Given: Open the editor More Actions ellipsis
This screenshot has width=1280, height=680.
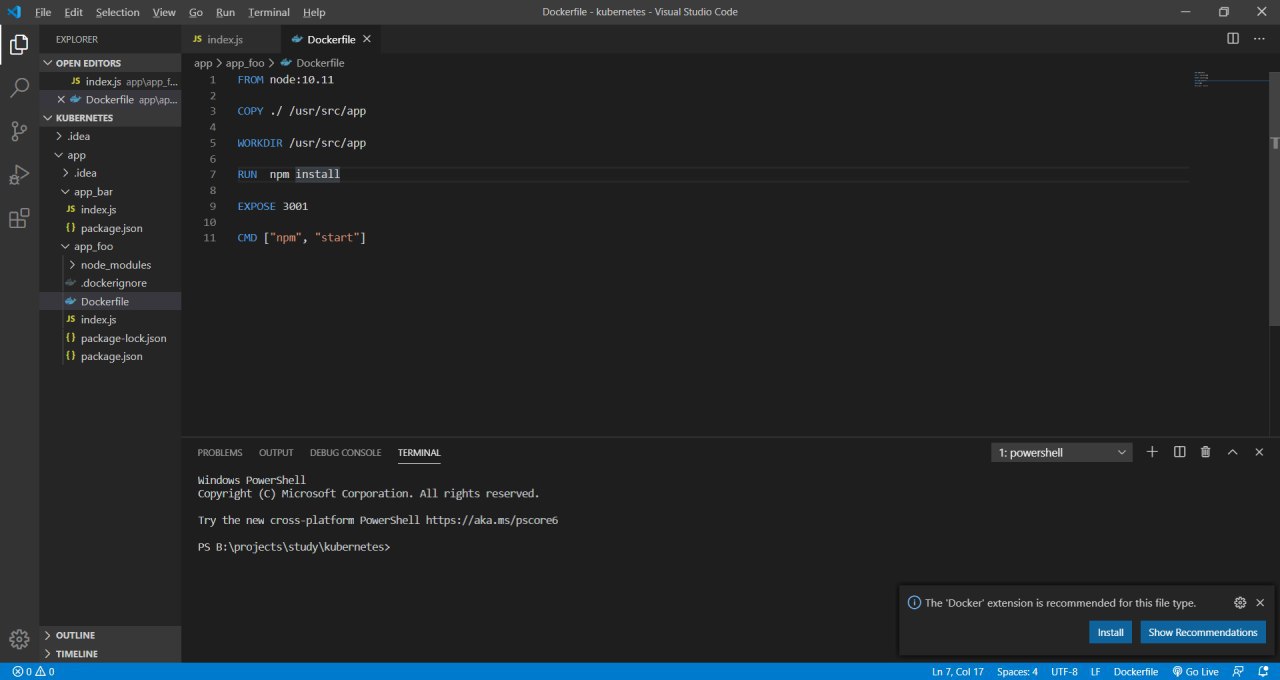Looking at the screenshot, I should pyautogui.click(x=1259, y=38).
